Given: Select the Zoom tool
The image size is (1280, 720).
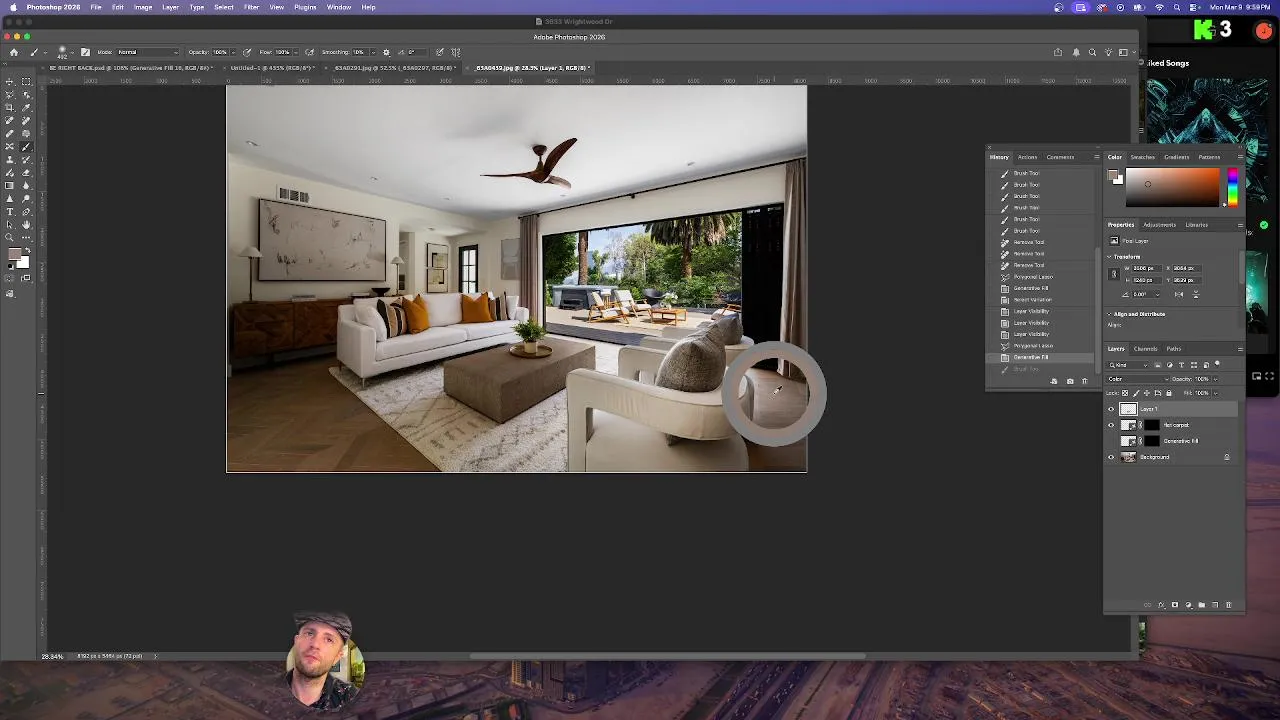Looking at the screenshot, I should (x=9, y=238).
